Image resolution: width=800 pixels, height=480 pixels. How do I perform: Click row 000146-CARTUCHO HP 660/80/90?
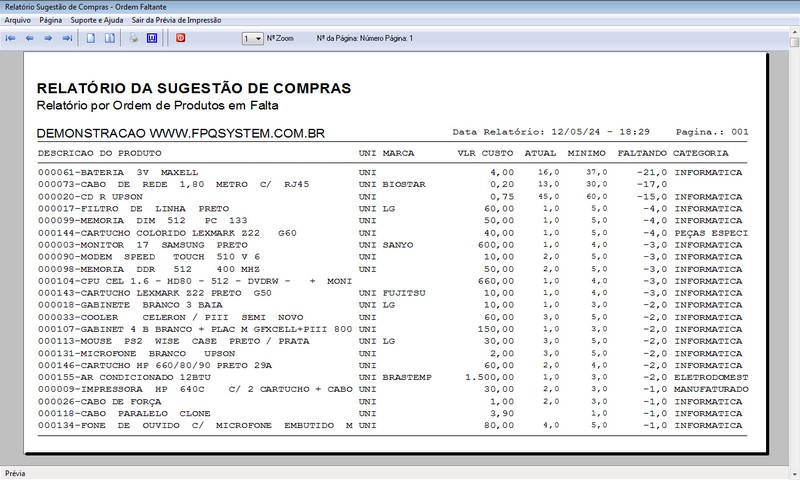pos(392,366)
